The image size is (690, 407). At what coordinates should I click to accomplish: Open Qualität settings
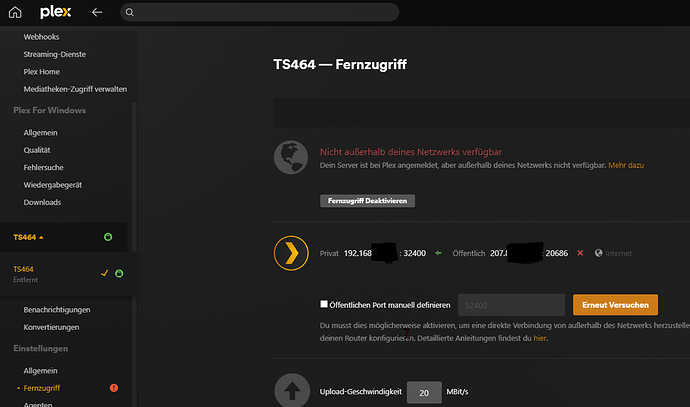tap(37, 150)
